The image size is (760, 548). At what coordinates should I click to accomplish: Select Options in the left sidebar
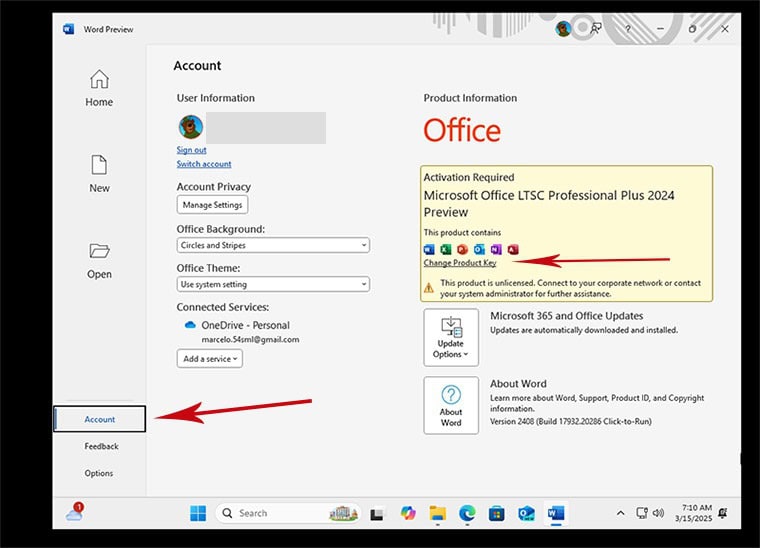tap(99, 473)
